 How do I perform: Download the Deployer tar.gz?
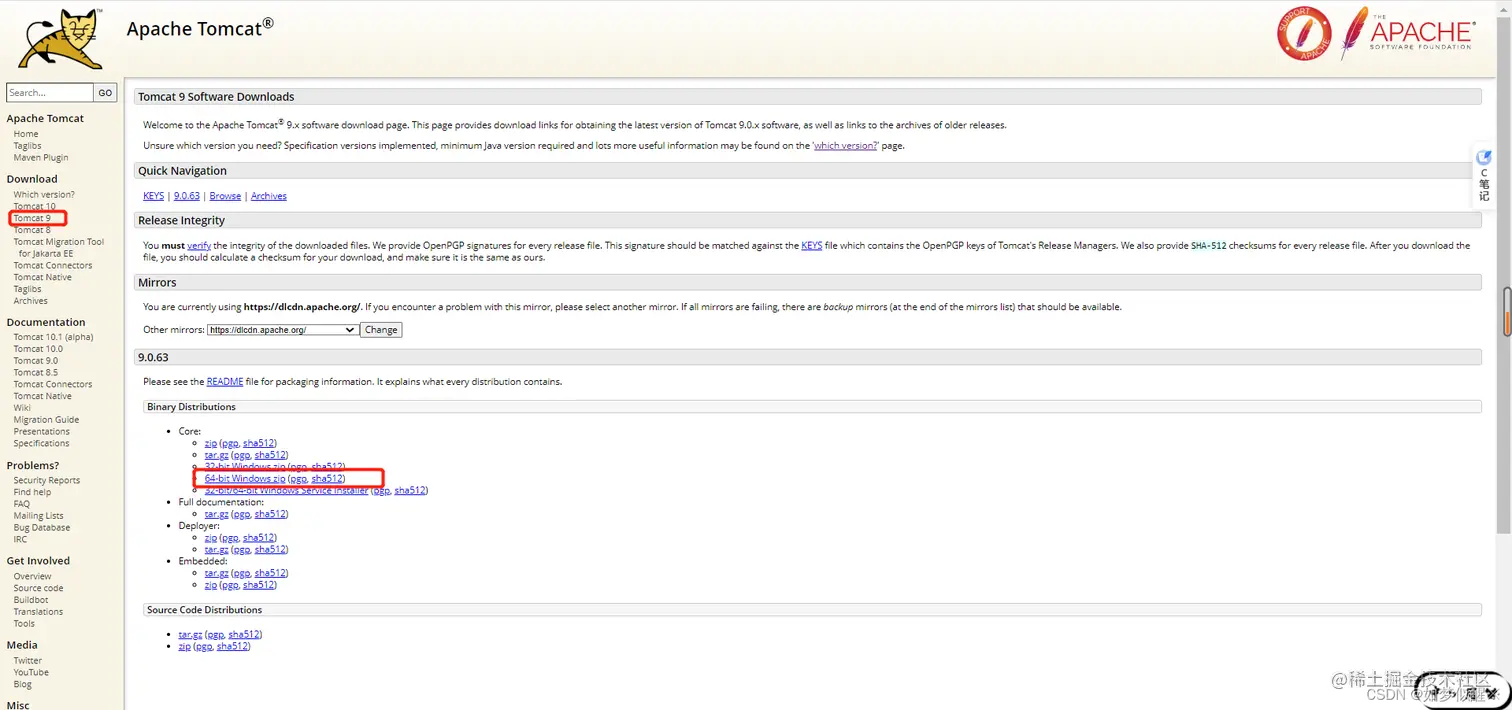[x=217, y=550]
